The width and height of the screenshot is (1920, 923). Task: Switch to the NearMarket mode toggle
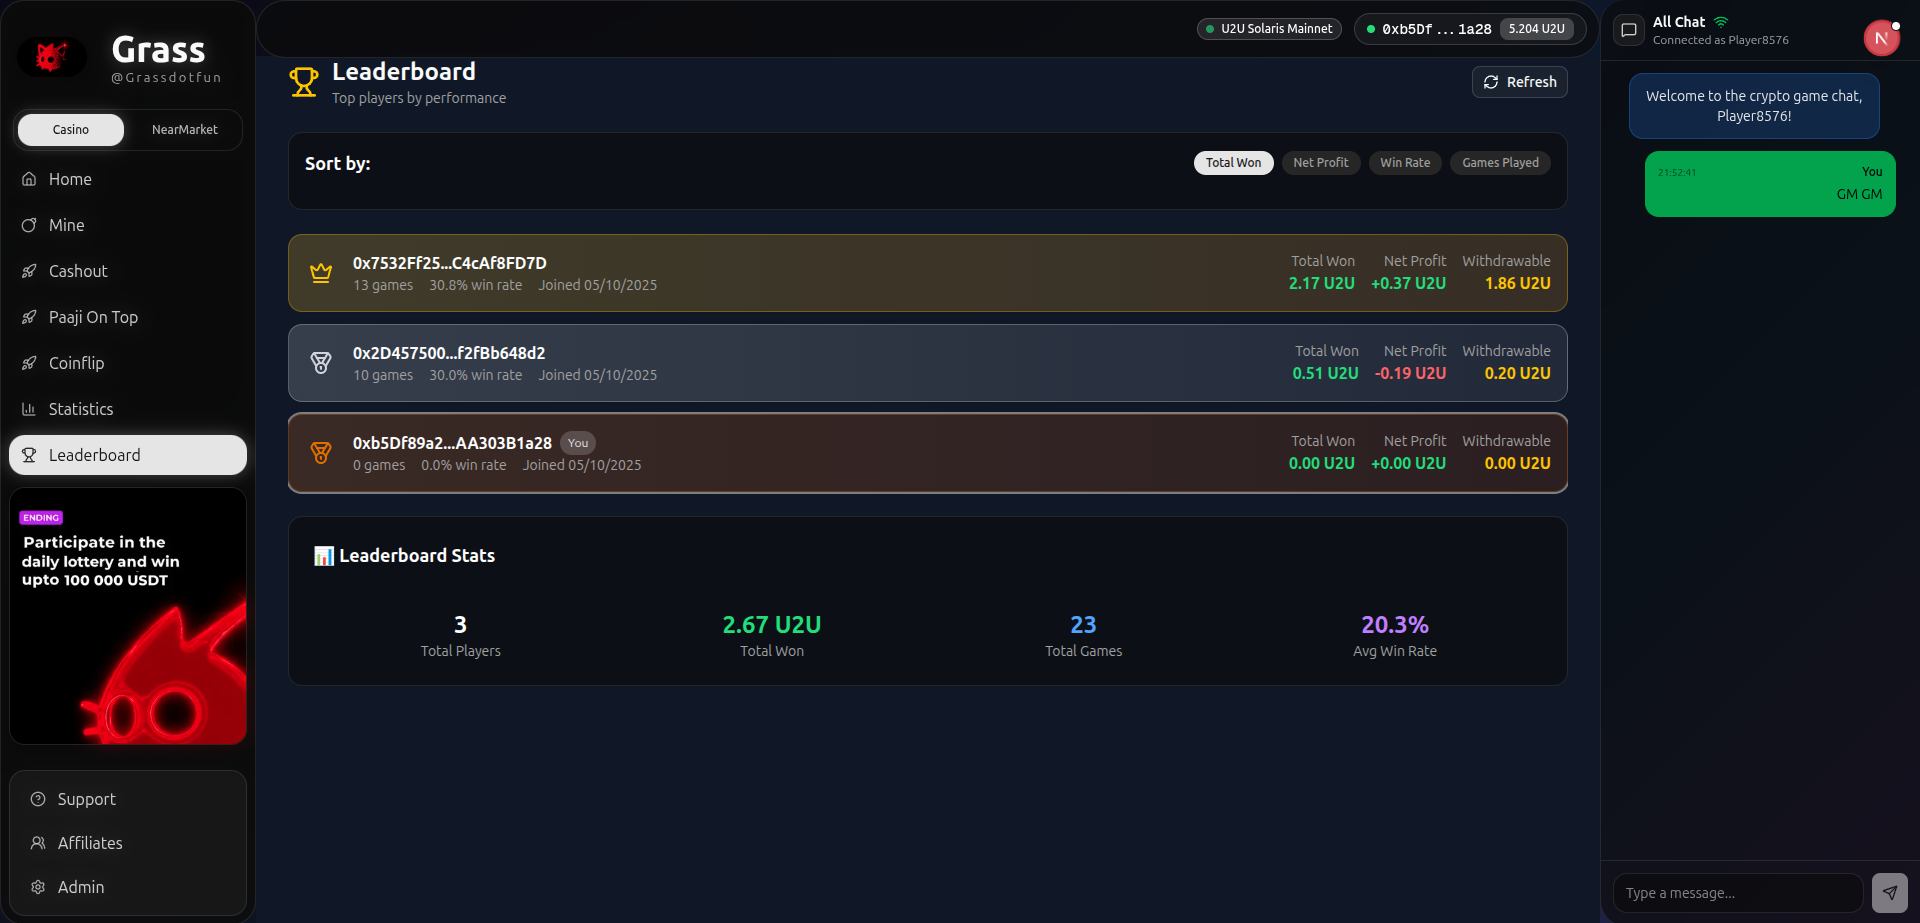tap(184, 130)
